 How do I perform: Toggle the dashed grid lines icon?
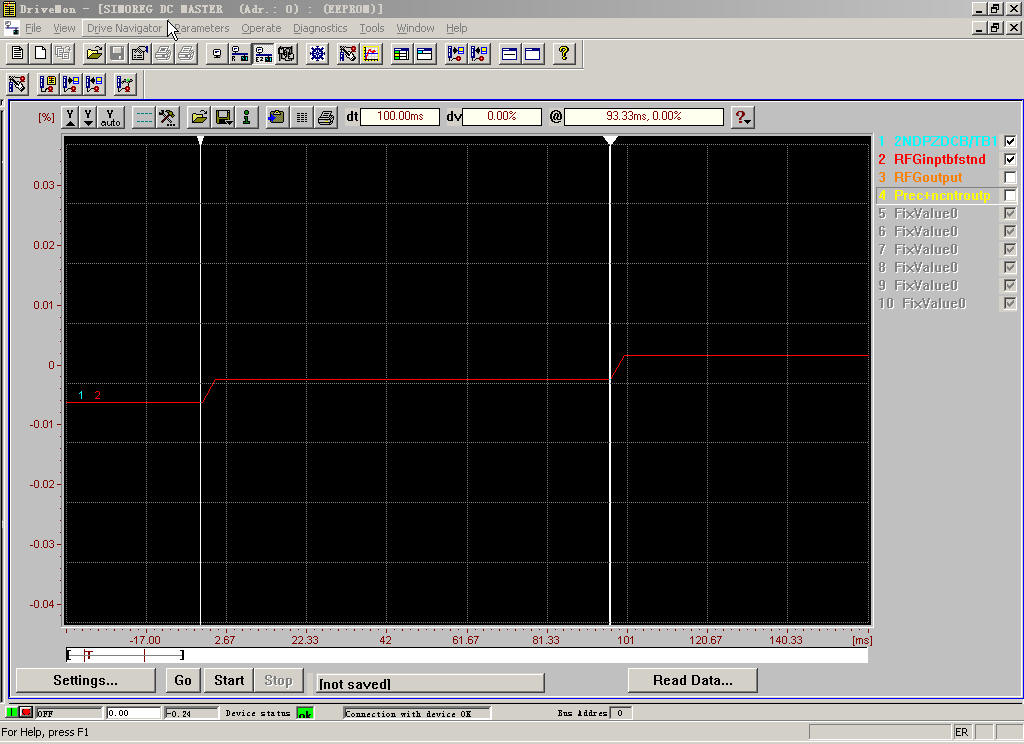click(144, 118)
